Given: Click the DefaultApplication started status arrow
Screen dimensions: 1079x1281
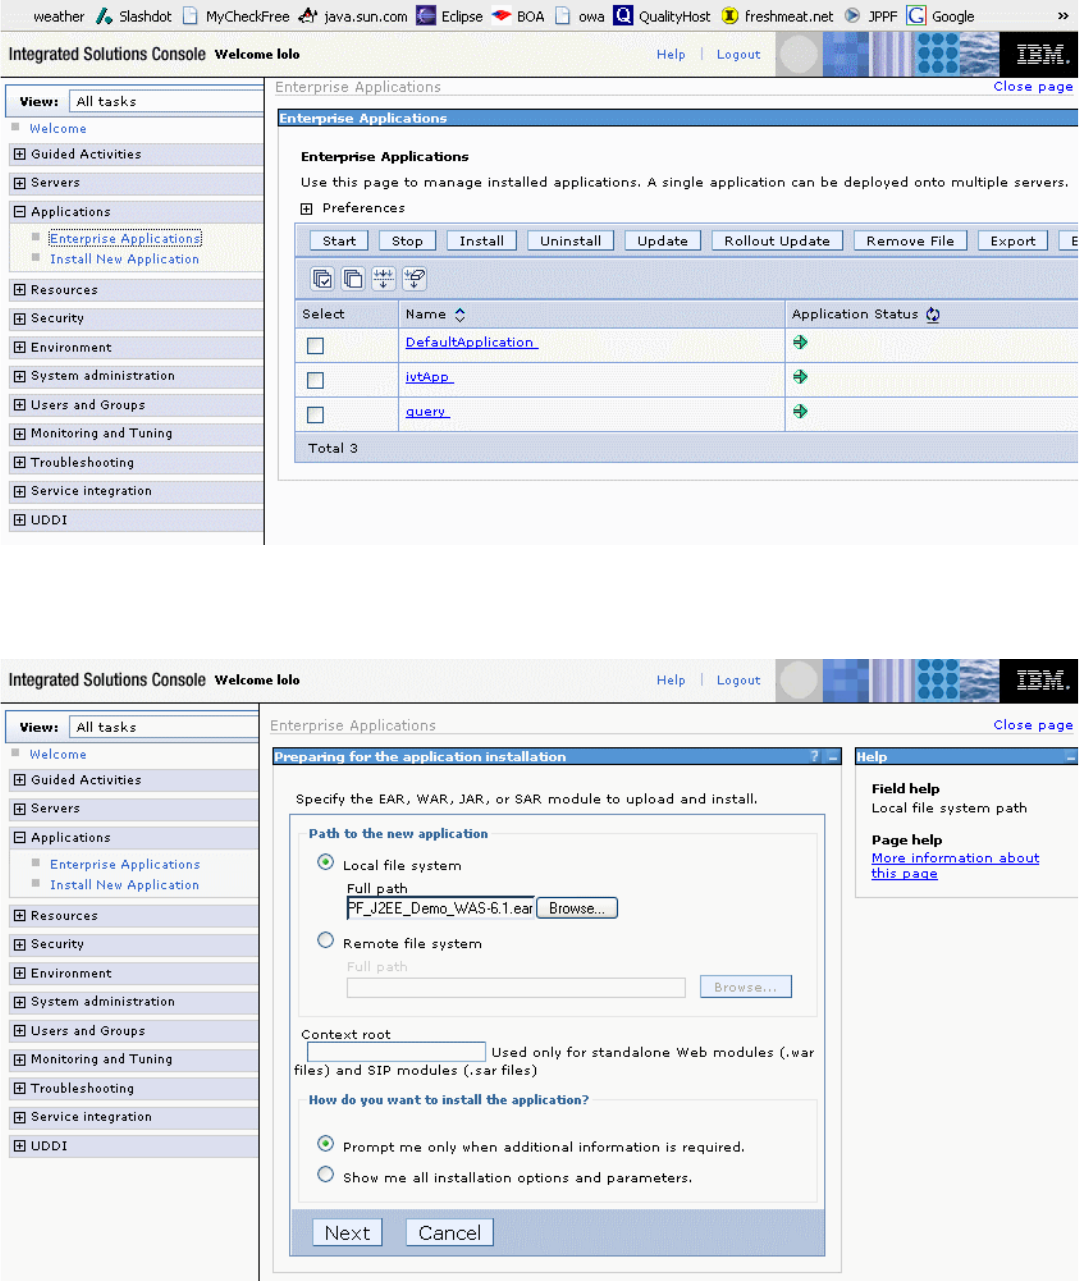Looking at the screenshot, I should coord(800,342).
